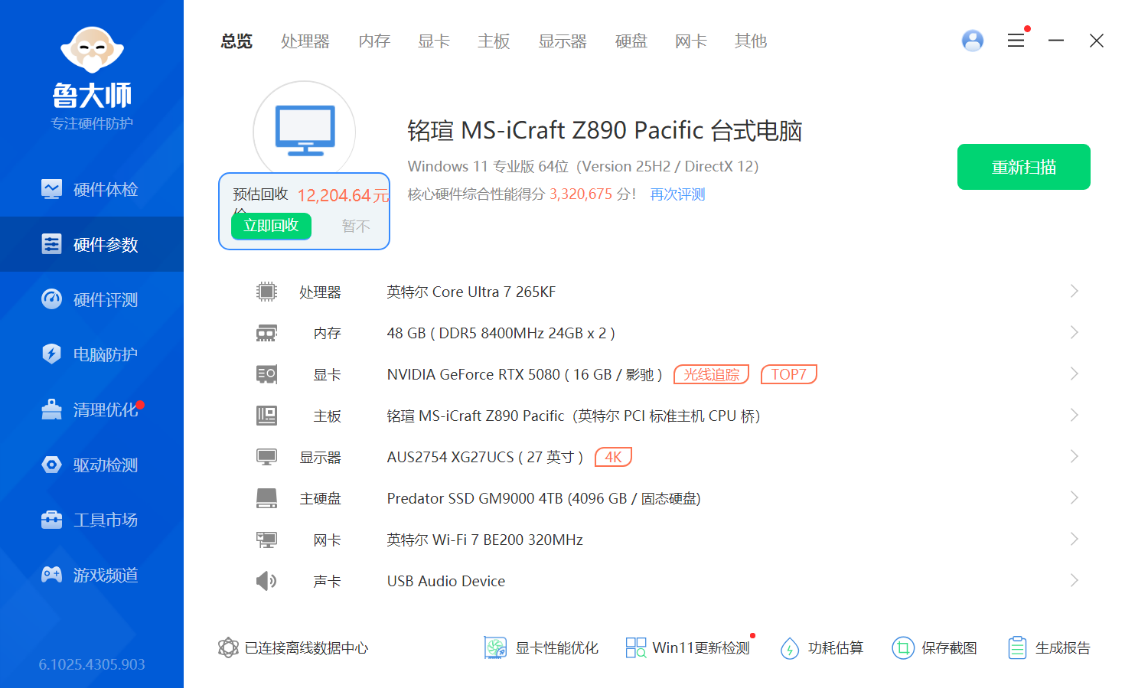Screen dimensions: 1125x688
Task: Expand the 声卡 row chevron
Action: [1074, 580]
